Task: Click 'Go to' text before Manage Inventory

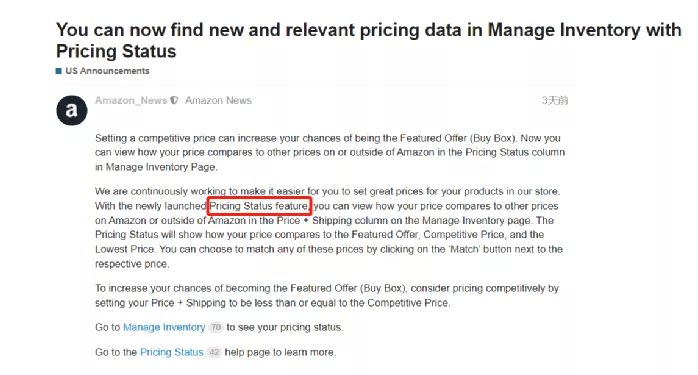Action: pyautogui.click(x=107, y=327)
